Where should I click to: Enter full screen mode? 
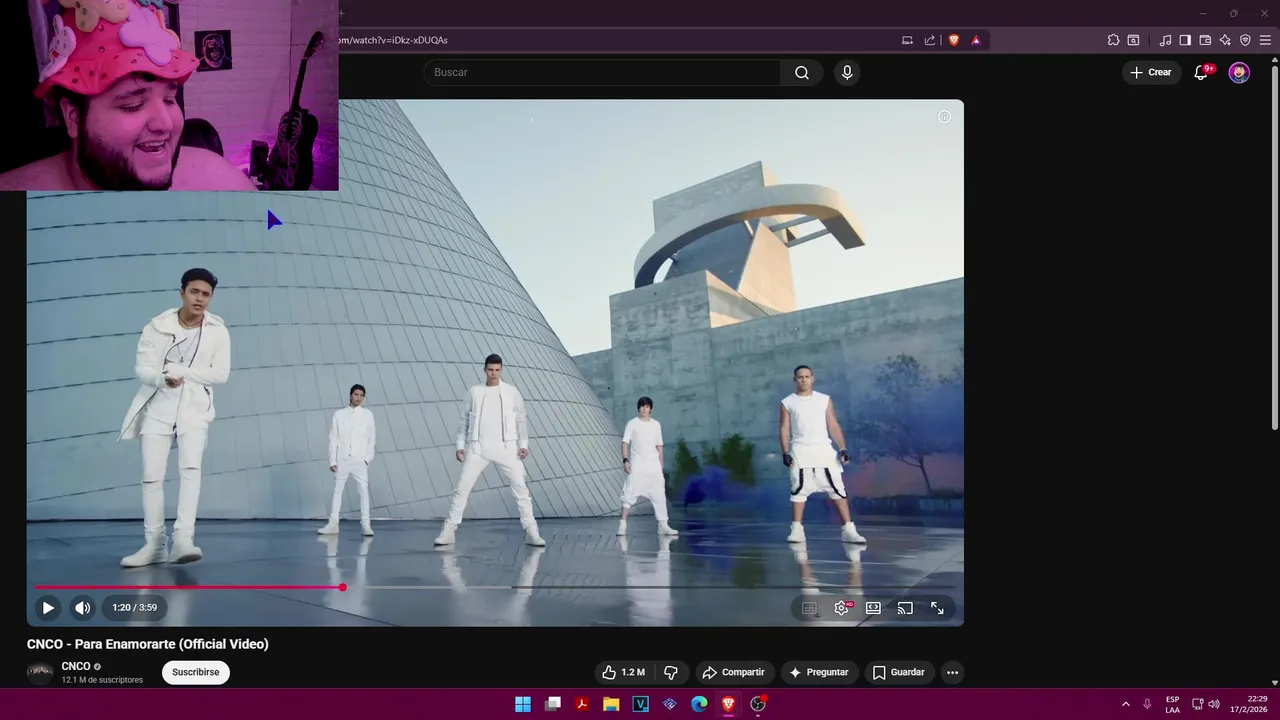[937, 608]
